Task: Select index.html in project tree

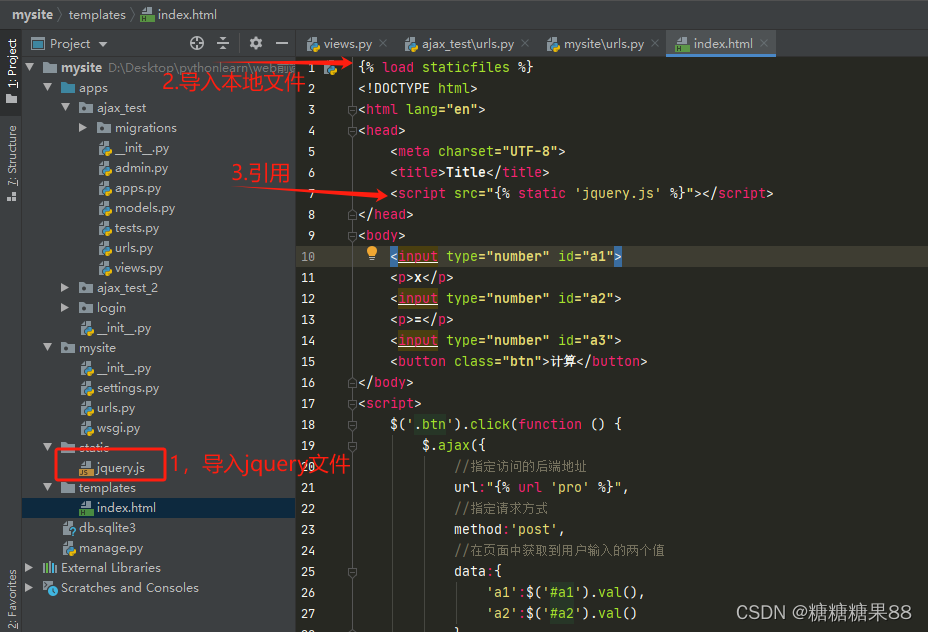Action: pyautogui.click(x=118, y=508)
